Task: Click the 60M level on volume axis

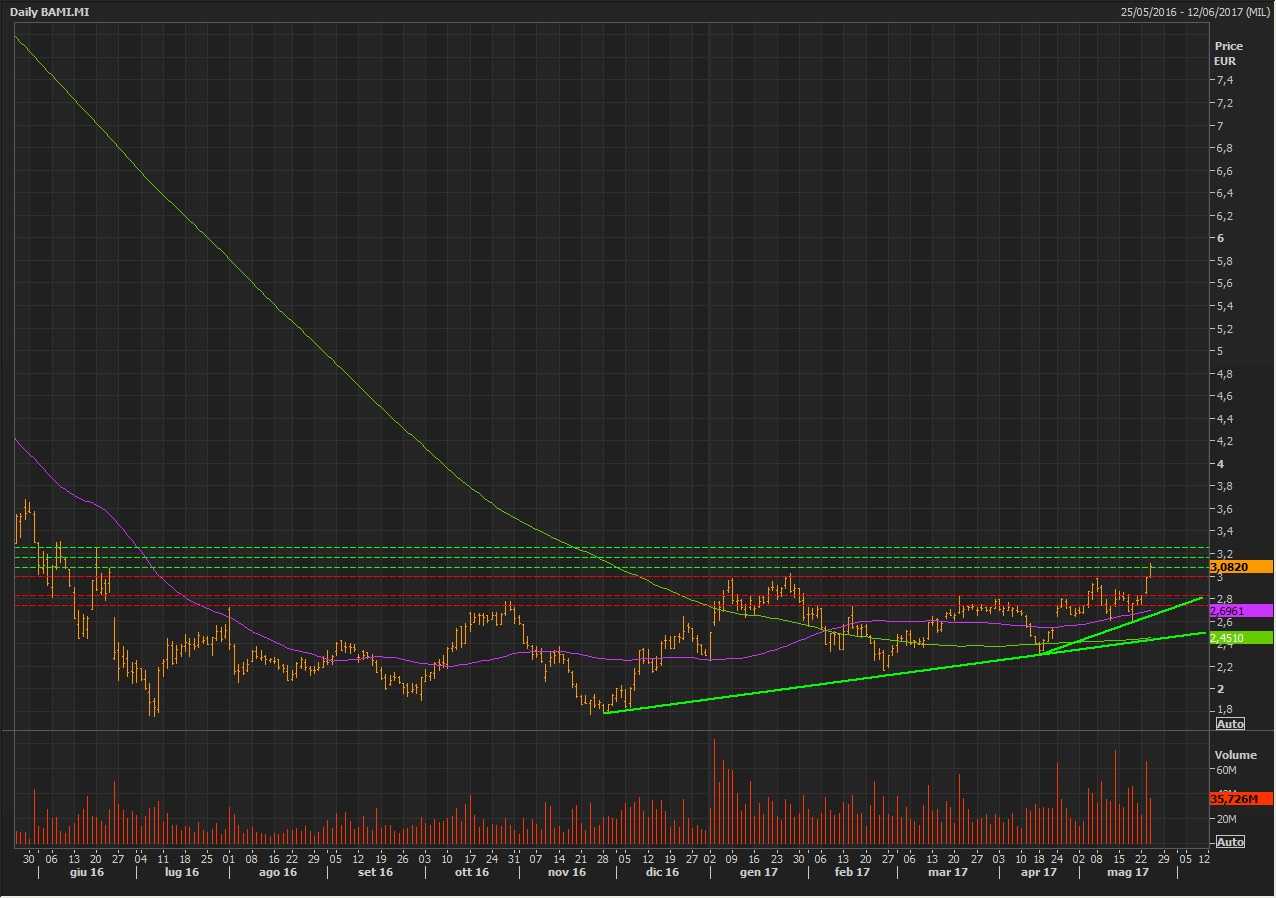Action: (1226, 770)
